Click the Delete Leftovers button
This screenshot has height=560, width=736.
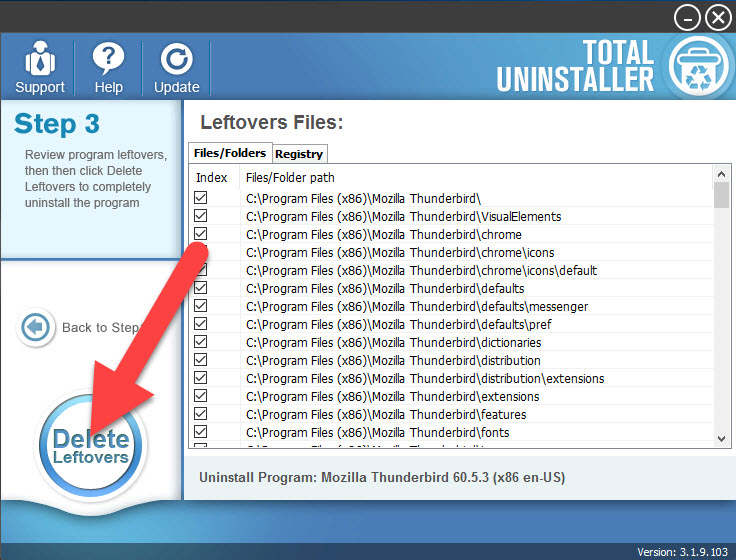91,446
